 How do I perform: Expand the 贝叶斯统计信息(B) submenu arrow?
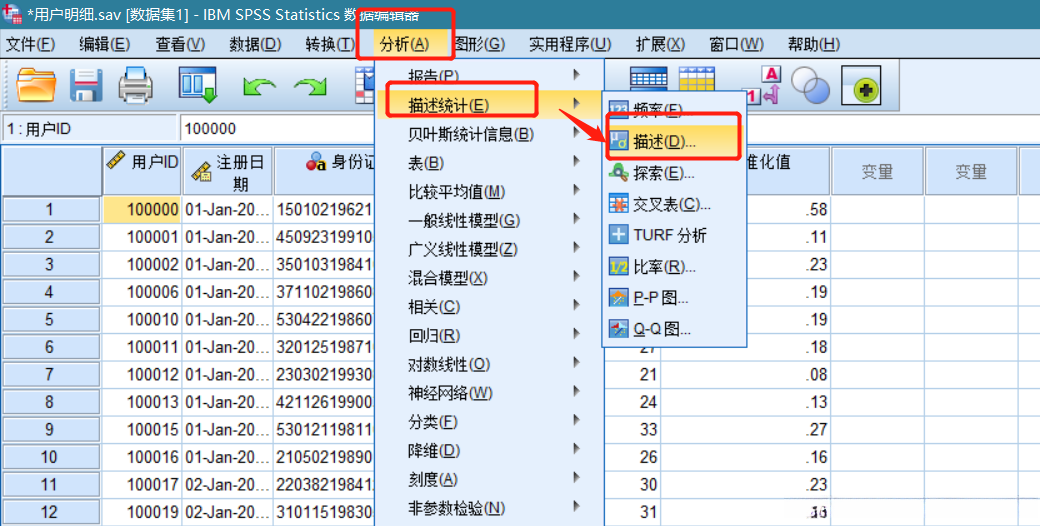click(576, 134)
